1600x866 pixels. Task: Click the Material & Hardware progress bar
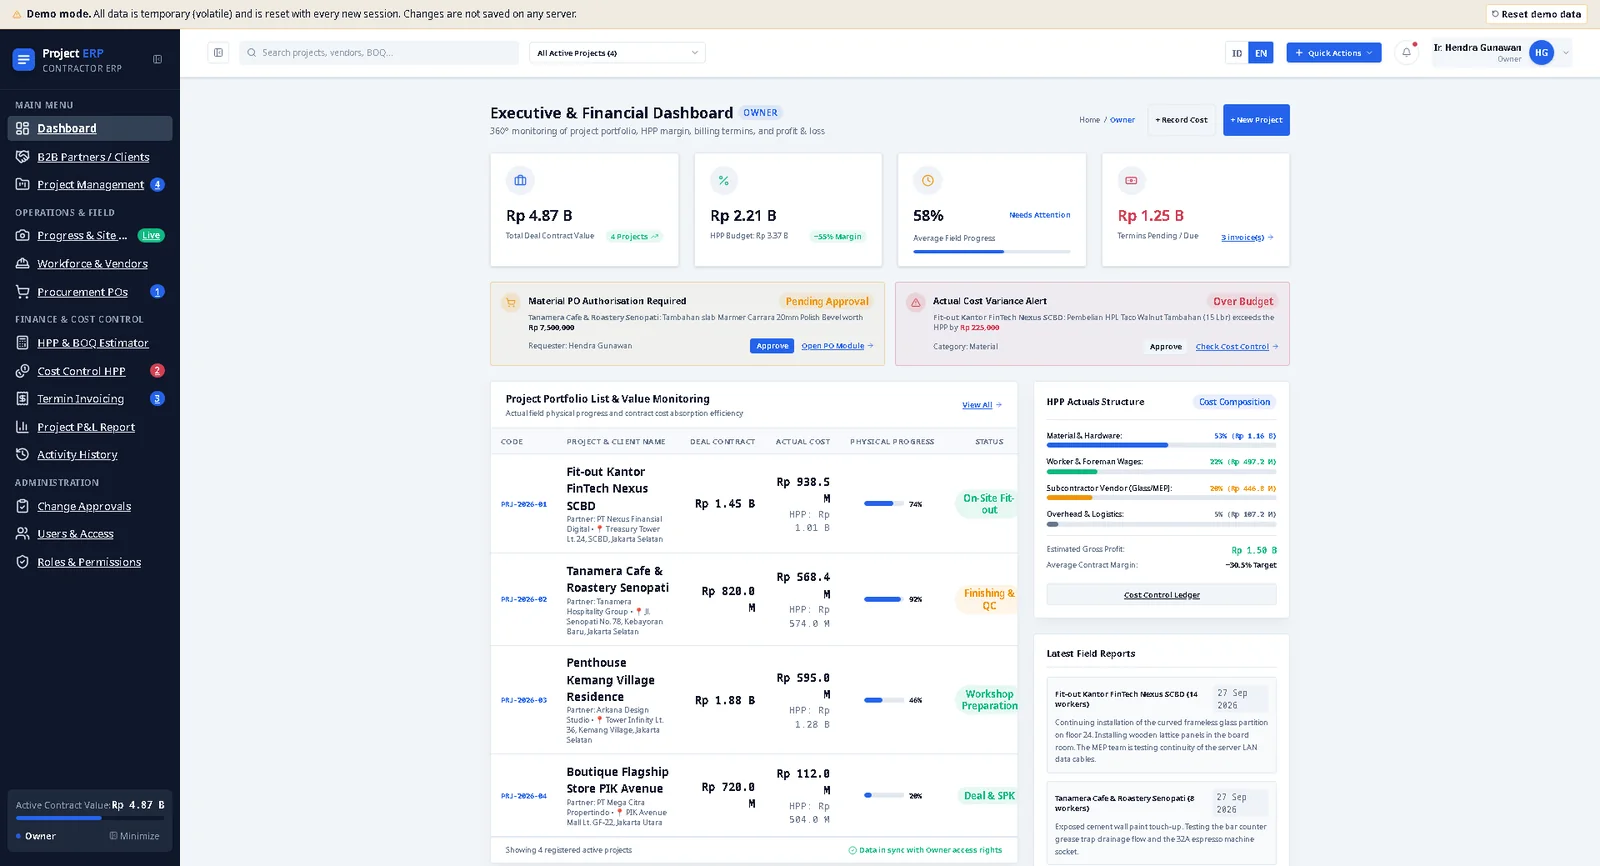pos(1161,445)
